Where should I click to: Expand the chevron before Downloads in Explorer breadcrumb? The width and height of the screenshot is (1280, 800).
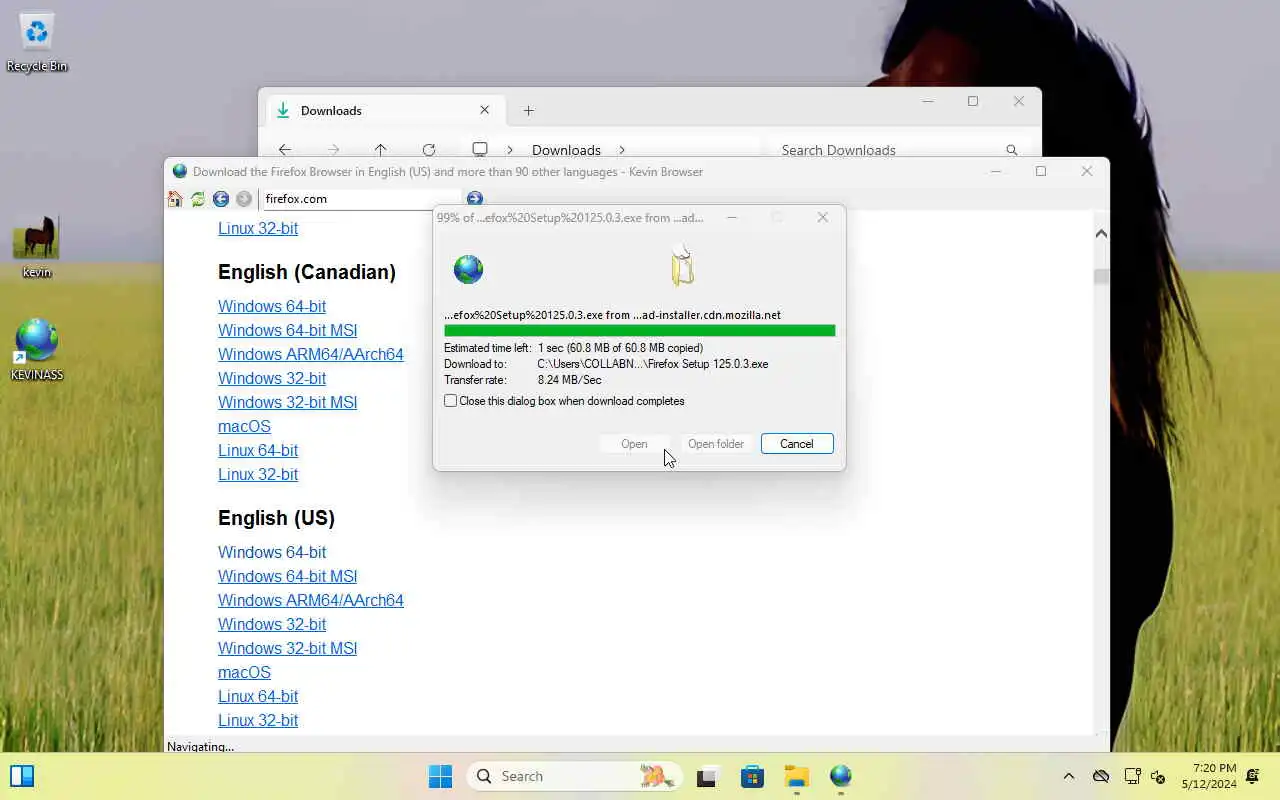(510, 150)
